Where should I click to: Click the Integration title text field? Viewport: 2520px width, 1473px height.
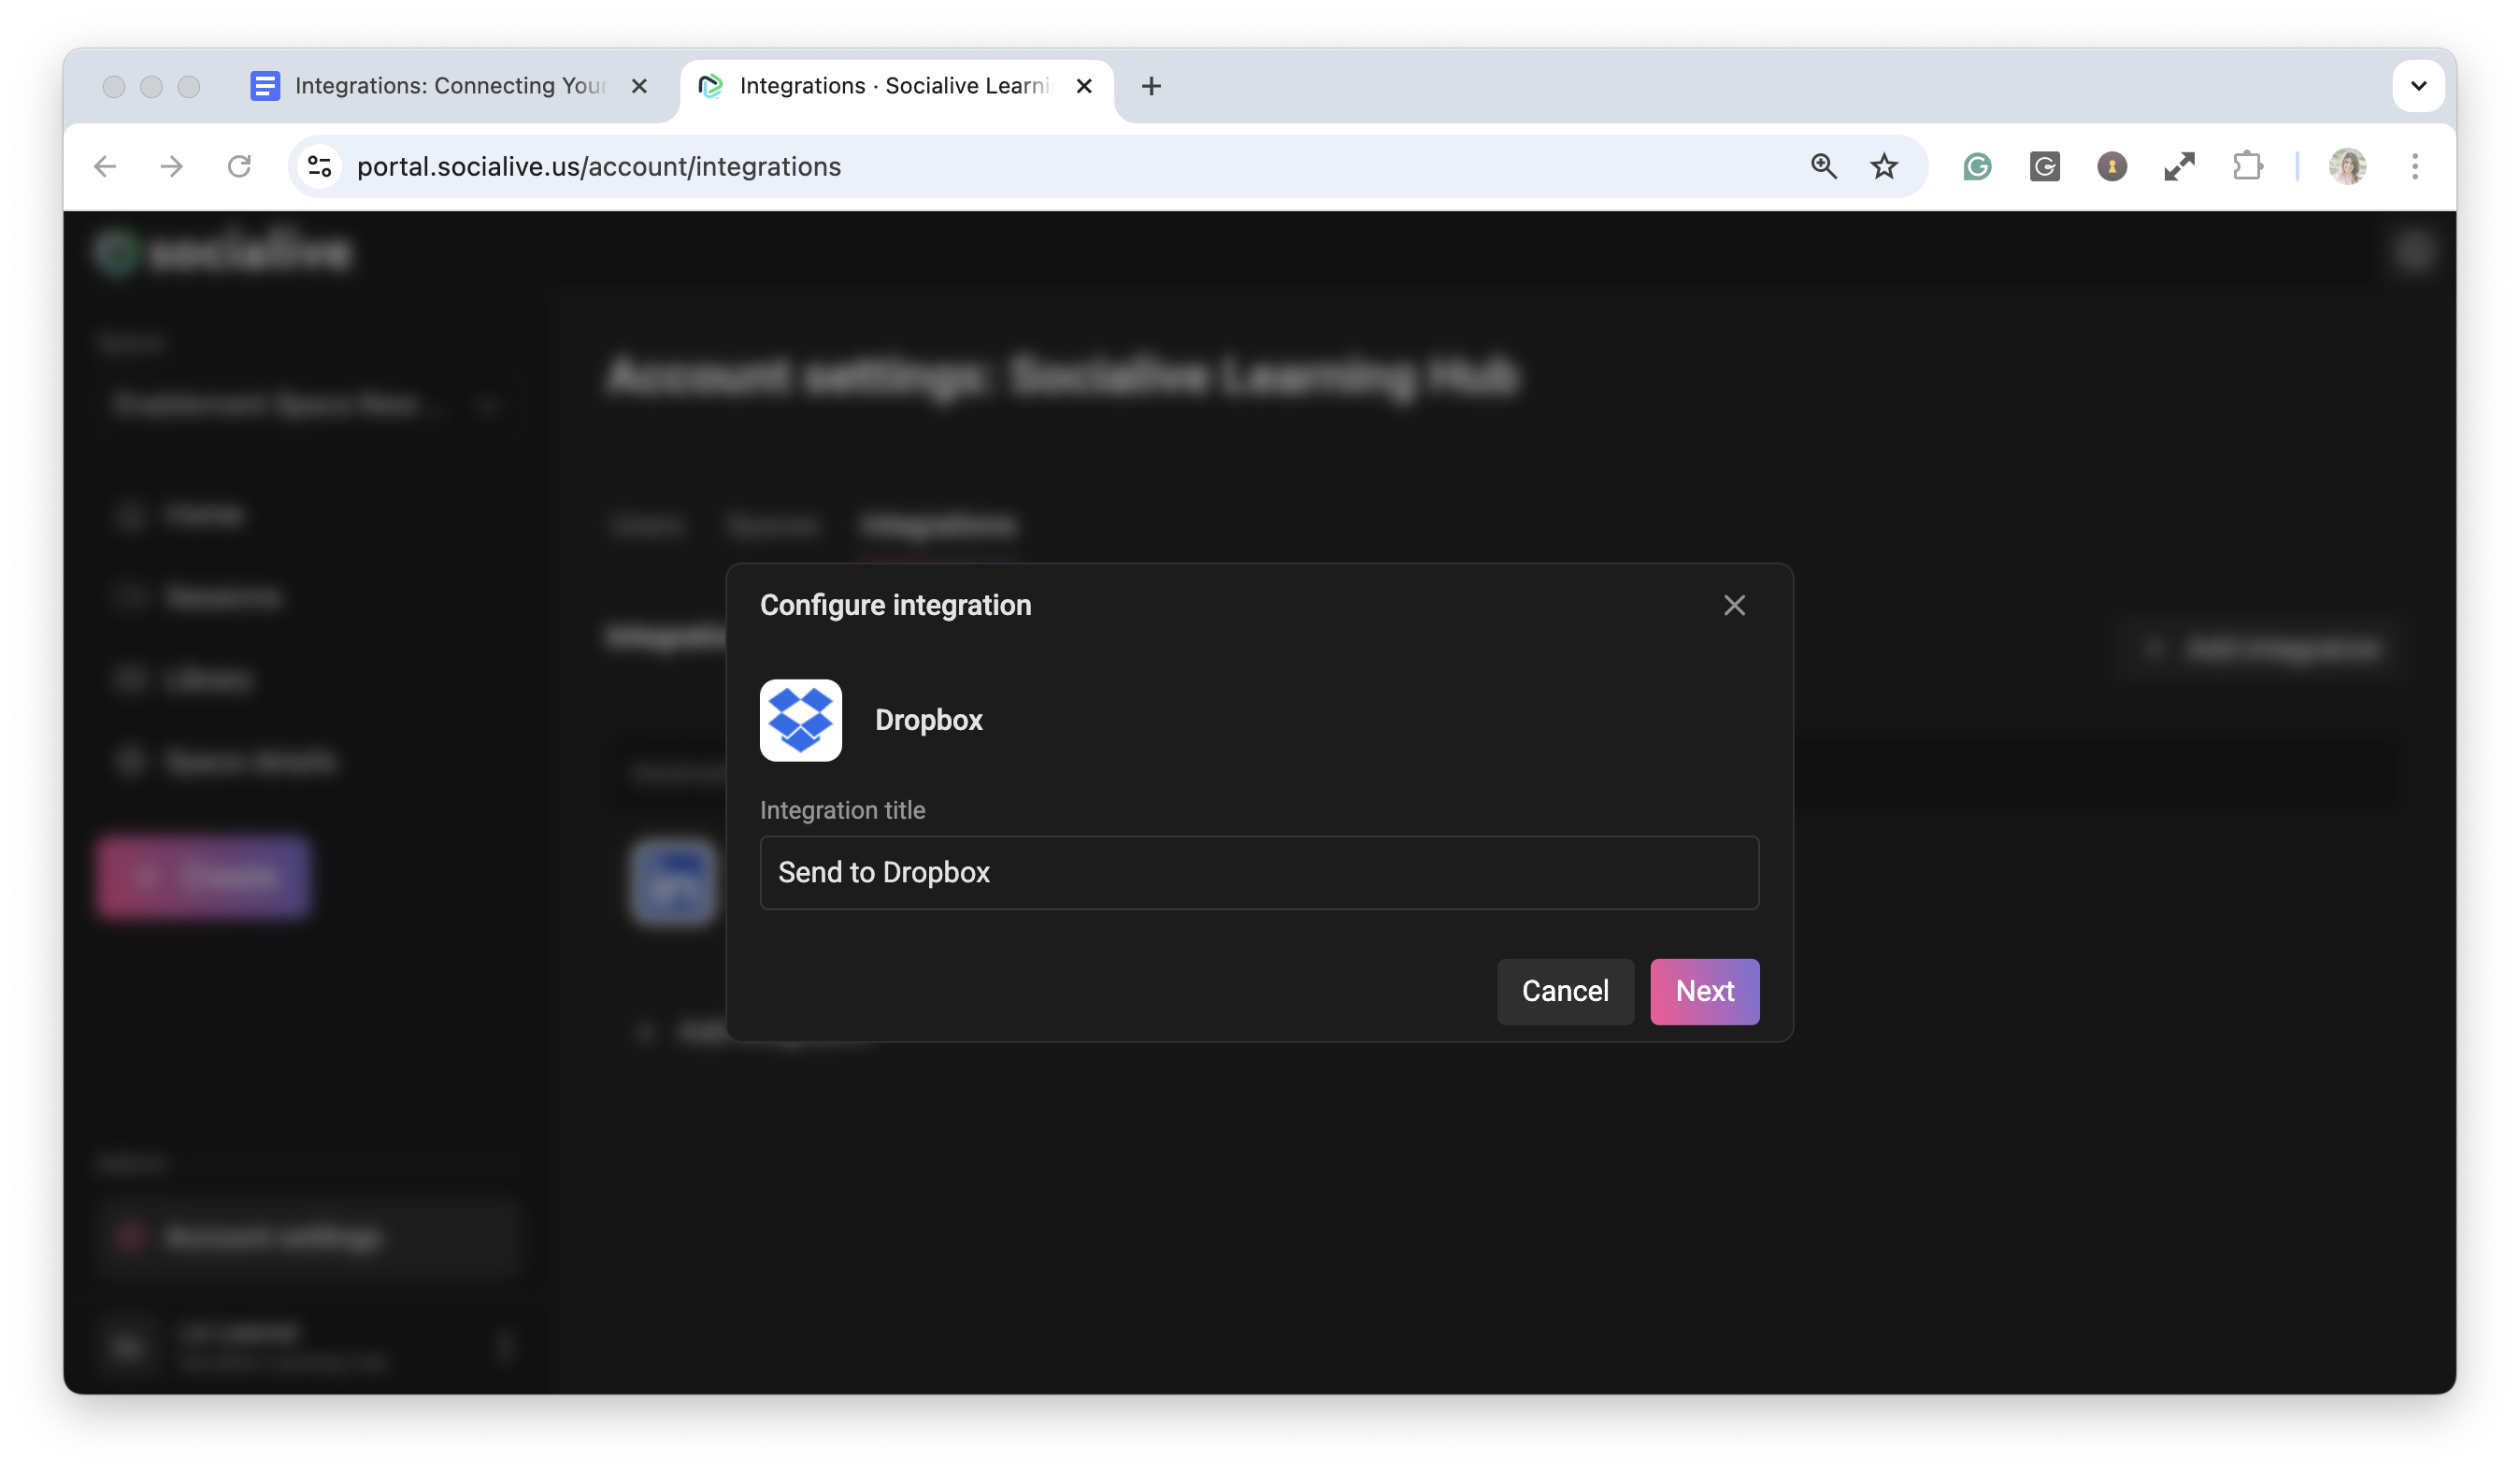(x=1258, y=872)
